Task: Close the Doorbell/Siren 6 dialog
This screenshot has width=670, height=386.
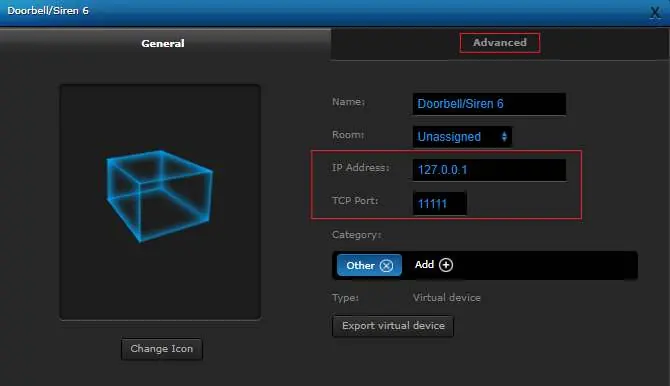Action: click(655, 12)
